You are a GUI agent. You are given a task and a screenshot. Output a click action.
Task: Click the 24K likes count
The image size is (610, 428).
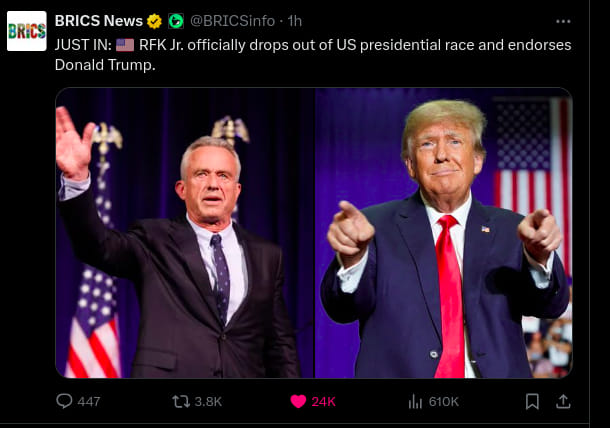pos(323,401)
